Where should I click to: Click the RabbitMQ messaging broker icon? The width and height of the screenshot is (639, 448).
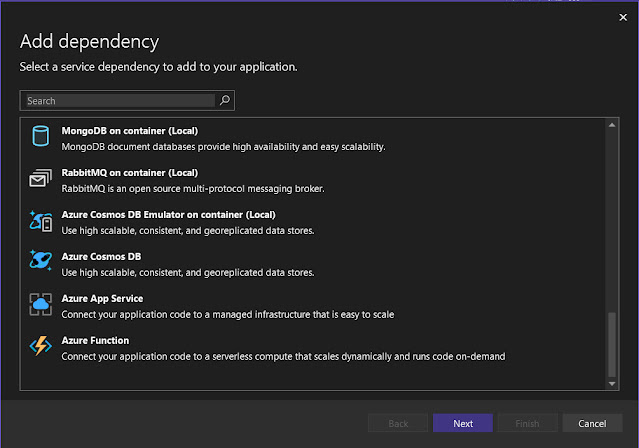pos(40,179)
